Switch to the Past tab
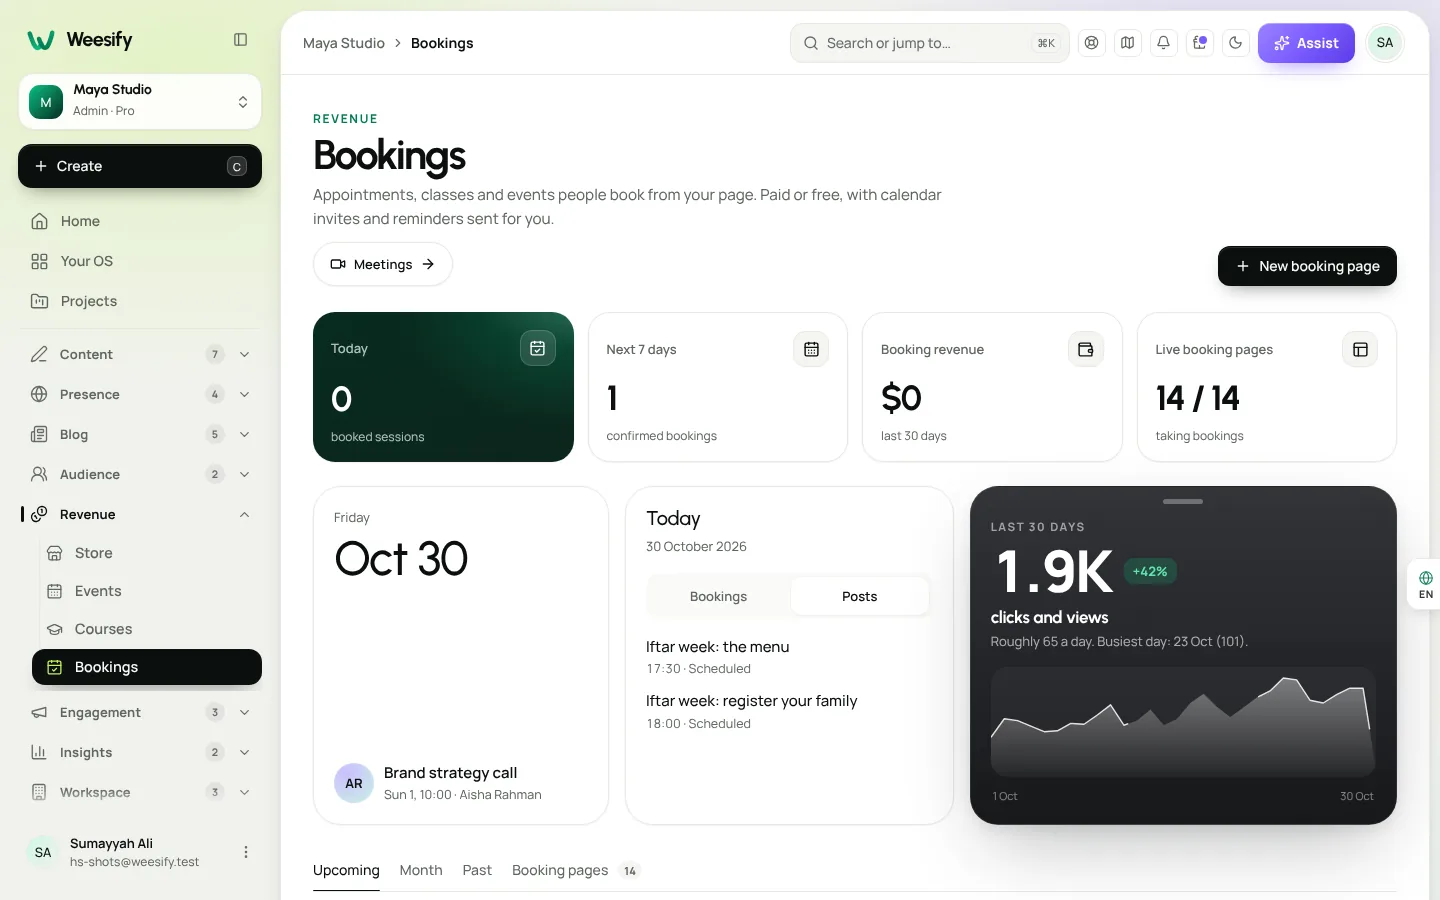The image size is (1440, 900). 477,870
